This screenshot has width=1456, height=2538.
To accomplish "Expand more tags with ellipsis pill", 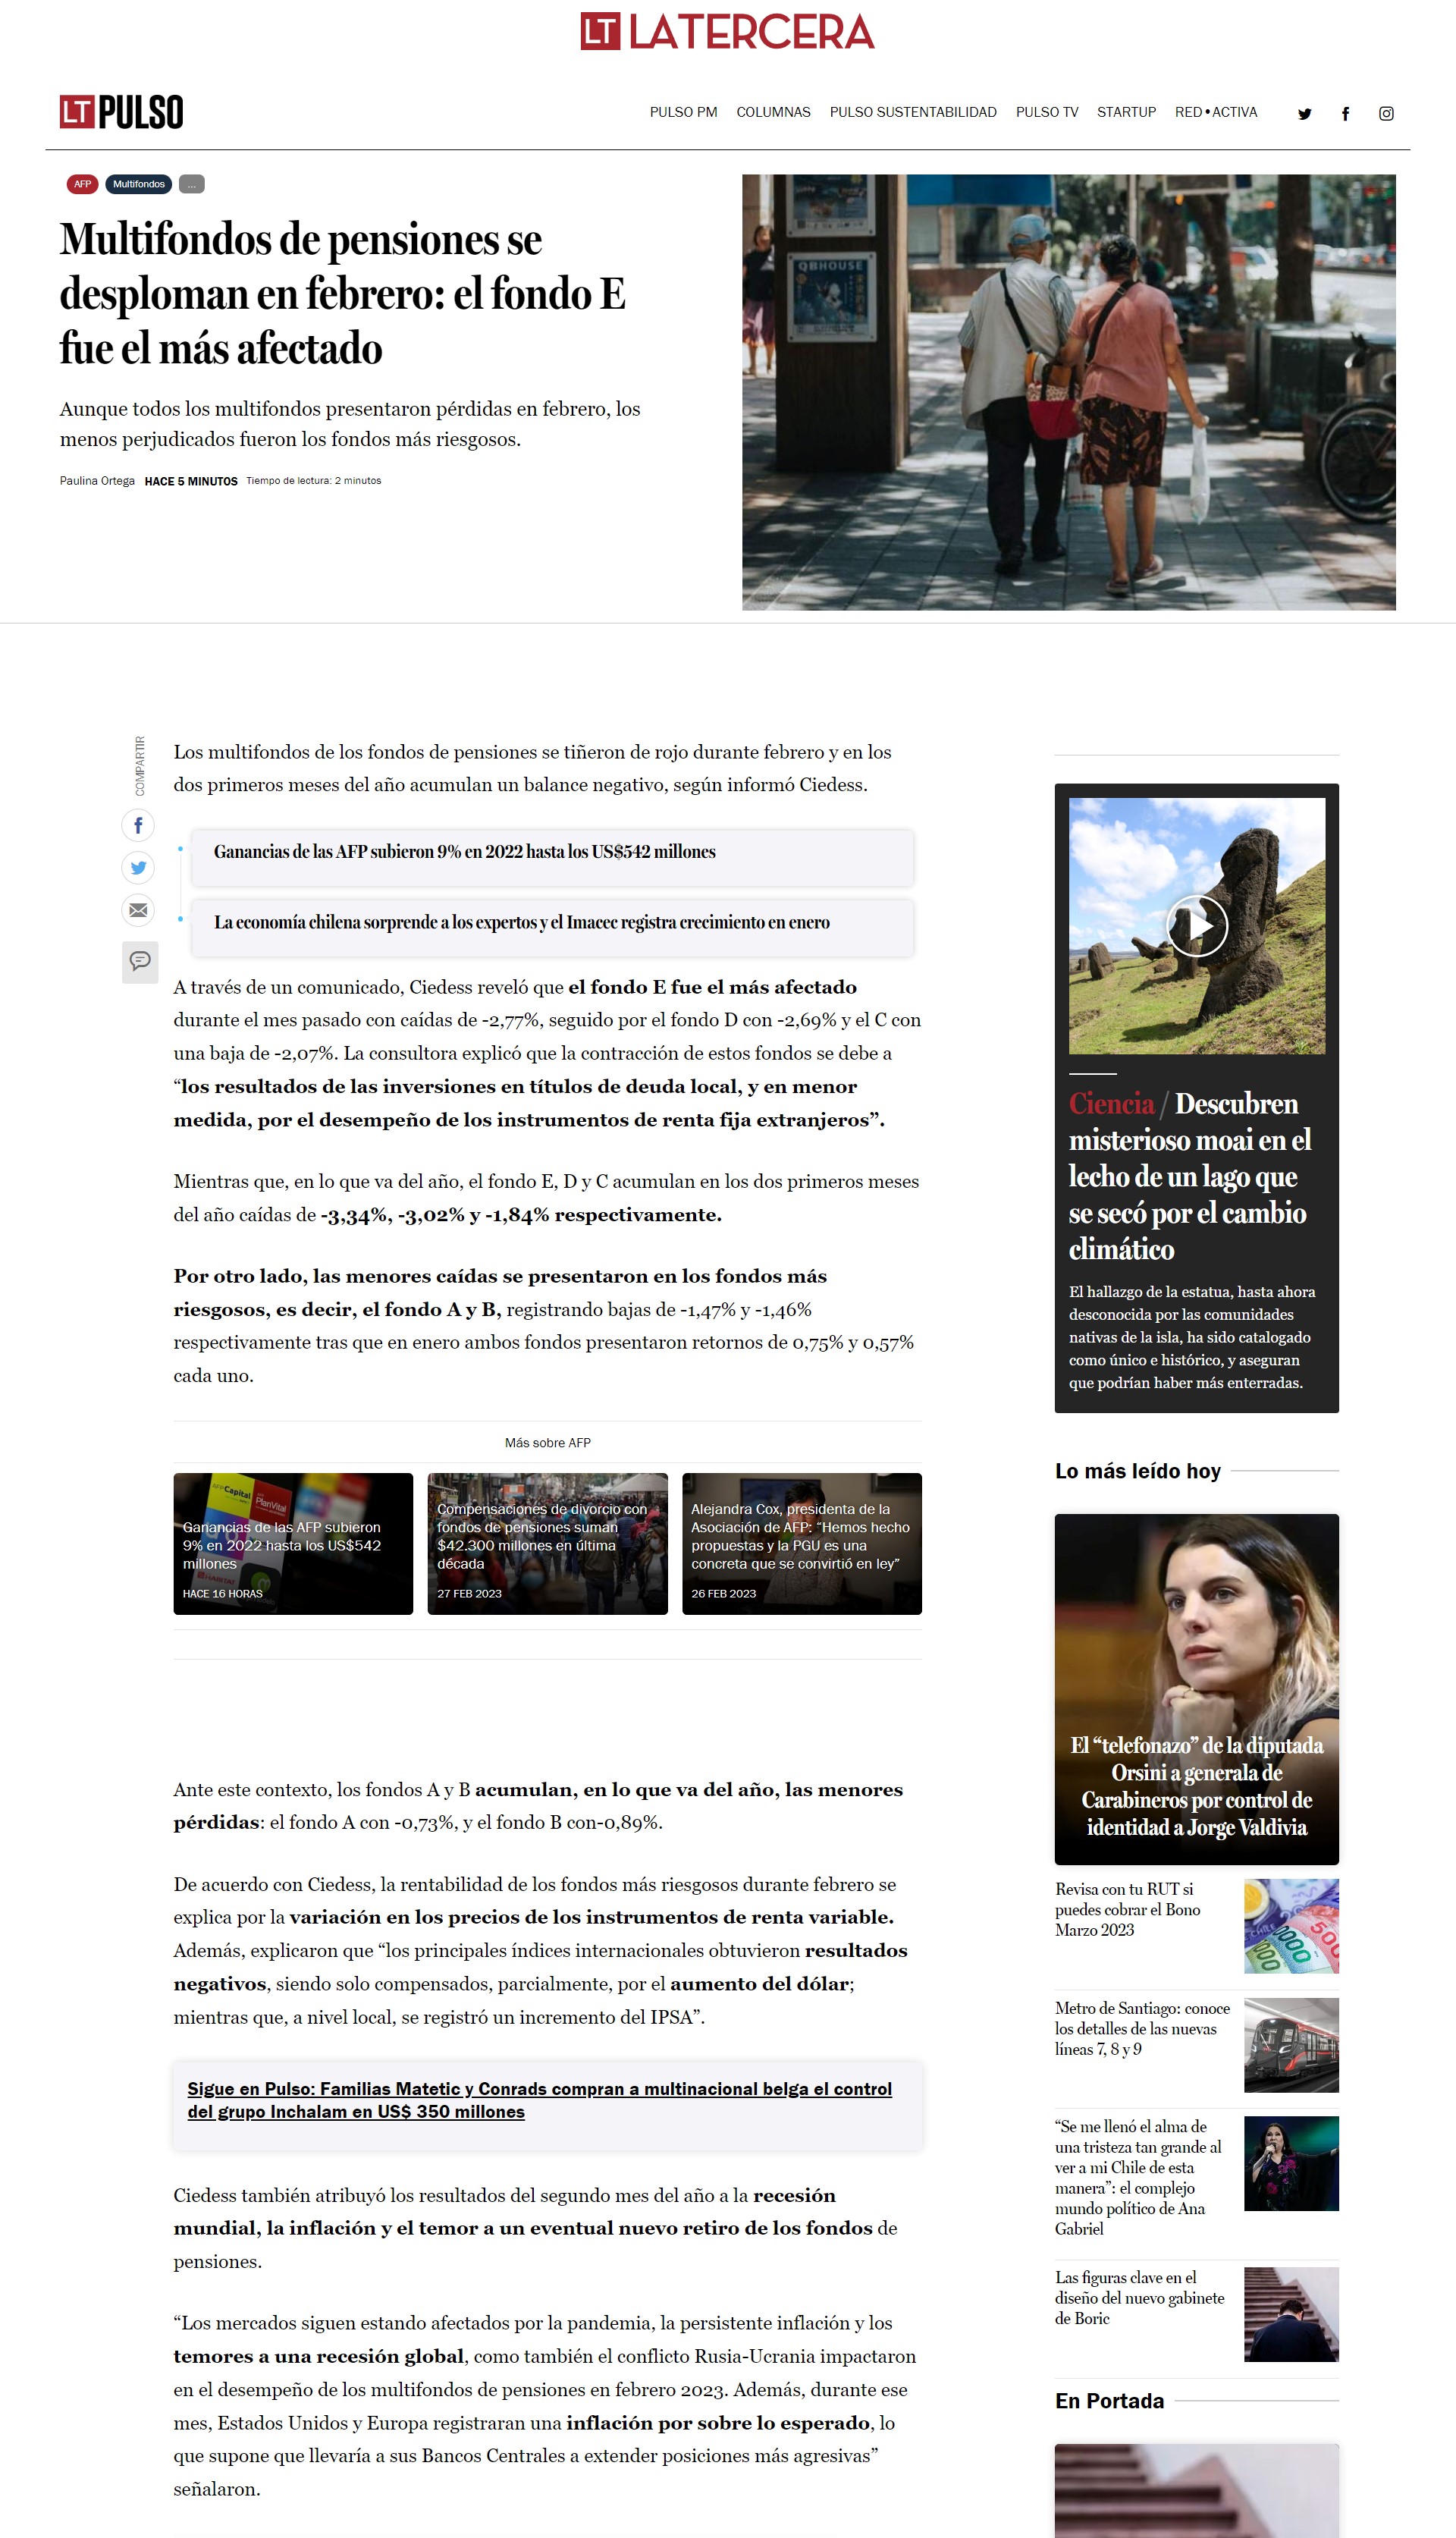I will pos(191,184).
